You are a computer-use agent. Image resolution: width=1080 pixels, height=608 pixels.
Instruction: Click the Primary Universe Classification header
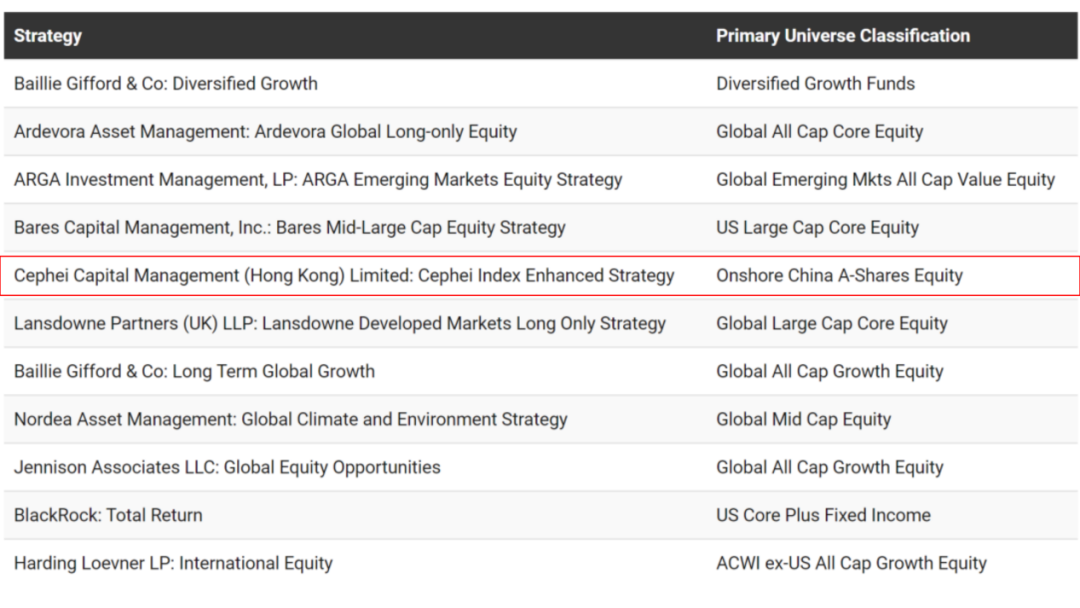coord(842,36)
